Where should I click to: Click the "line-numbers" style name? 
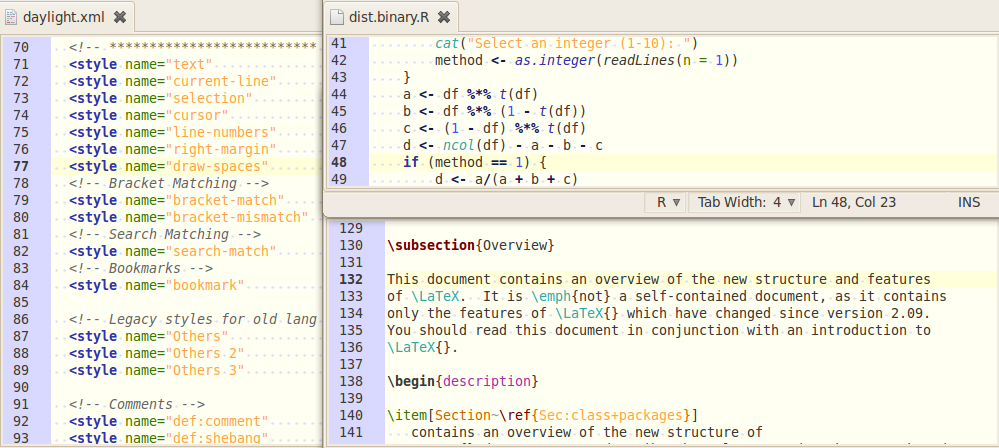tap(220, 132)
